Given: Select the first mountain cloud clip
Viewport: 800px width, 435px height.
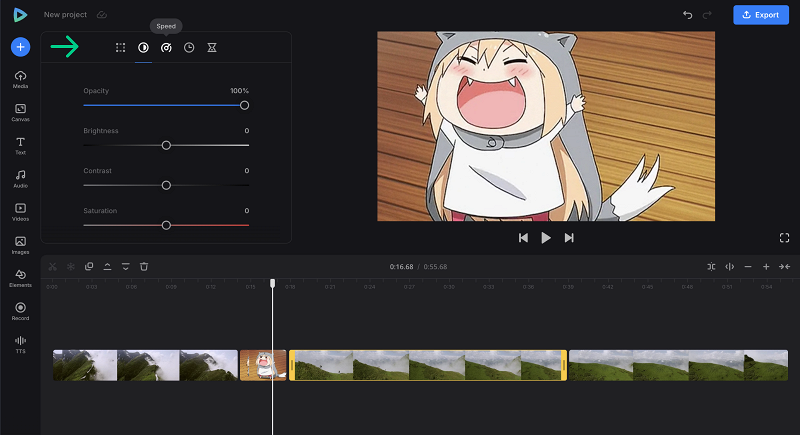Looking at the screenshot, I should tap(145, 365).
